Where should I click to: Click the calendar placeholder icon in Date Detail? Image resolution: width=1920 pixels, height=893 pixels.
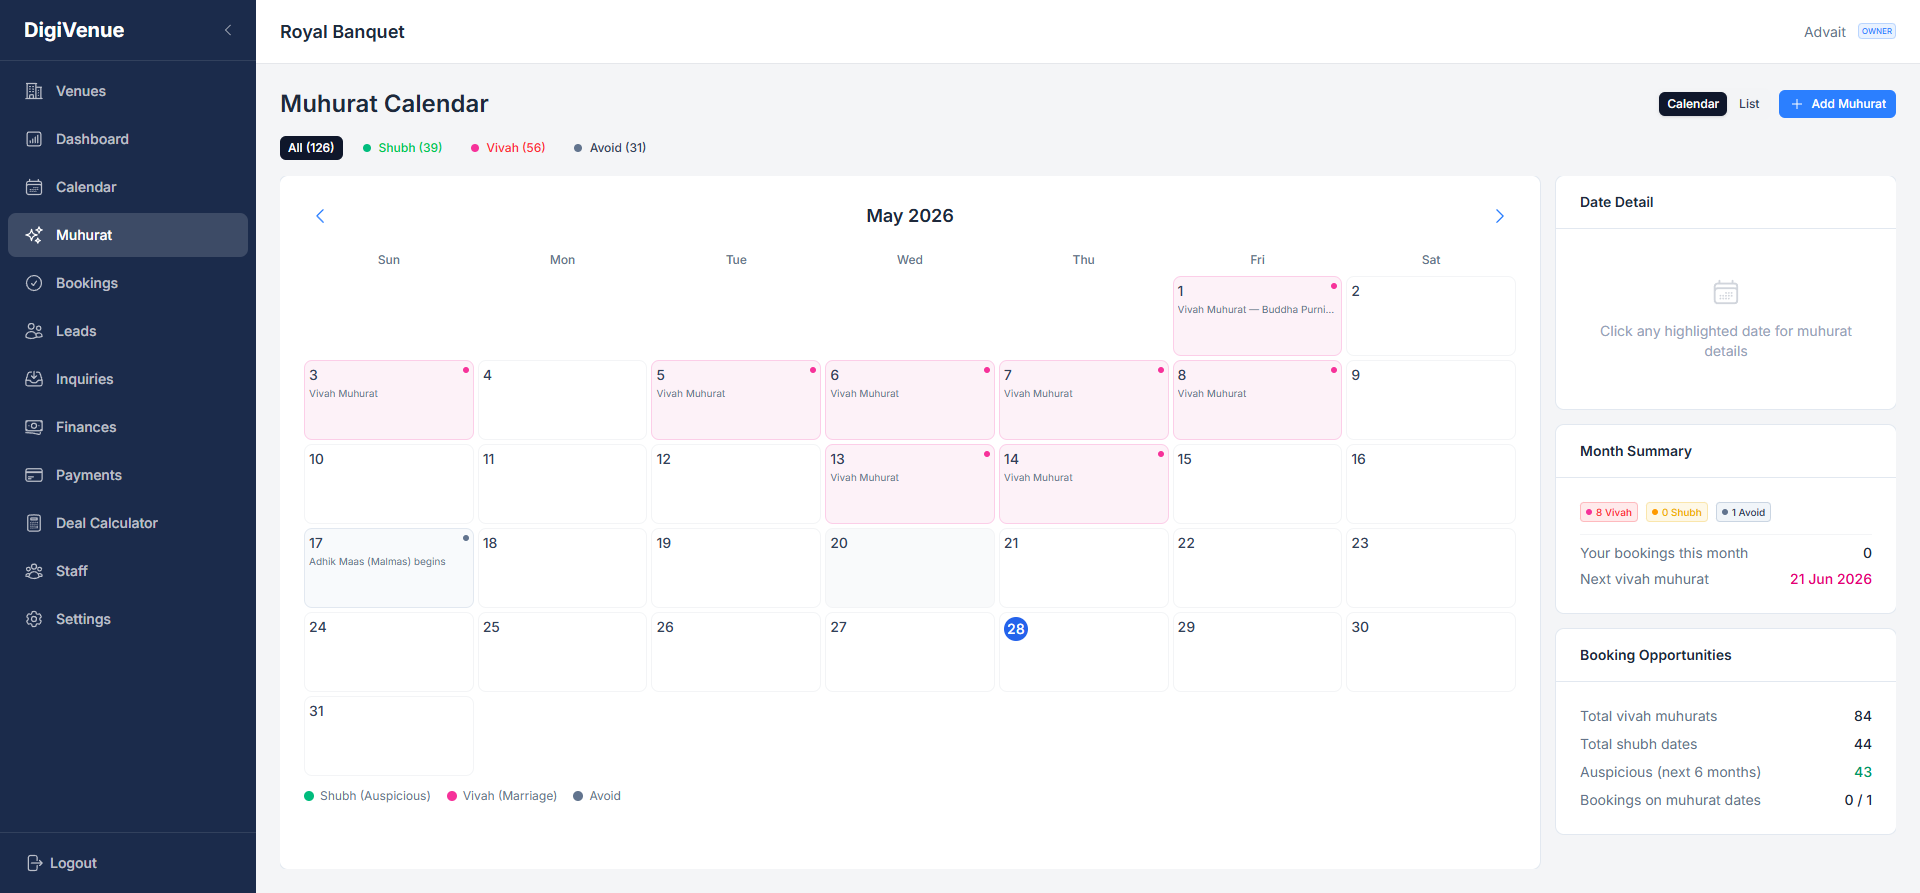[x=1726, y=293]
